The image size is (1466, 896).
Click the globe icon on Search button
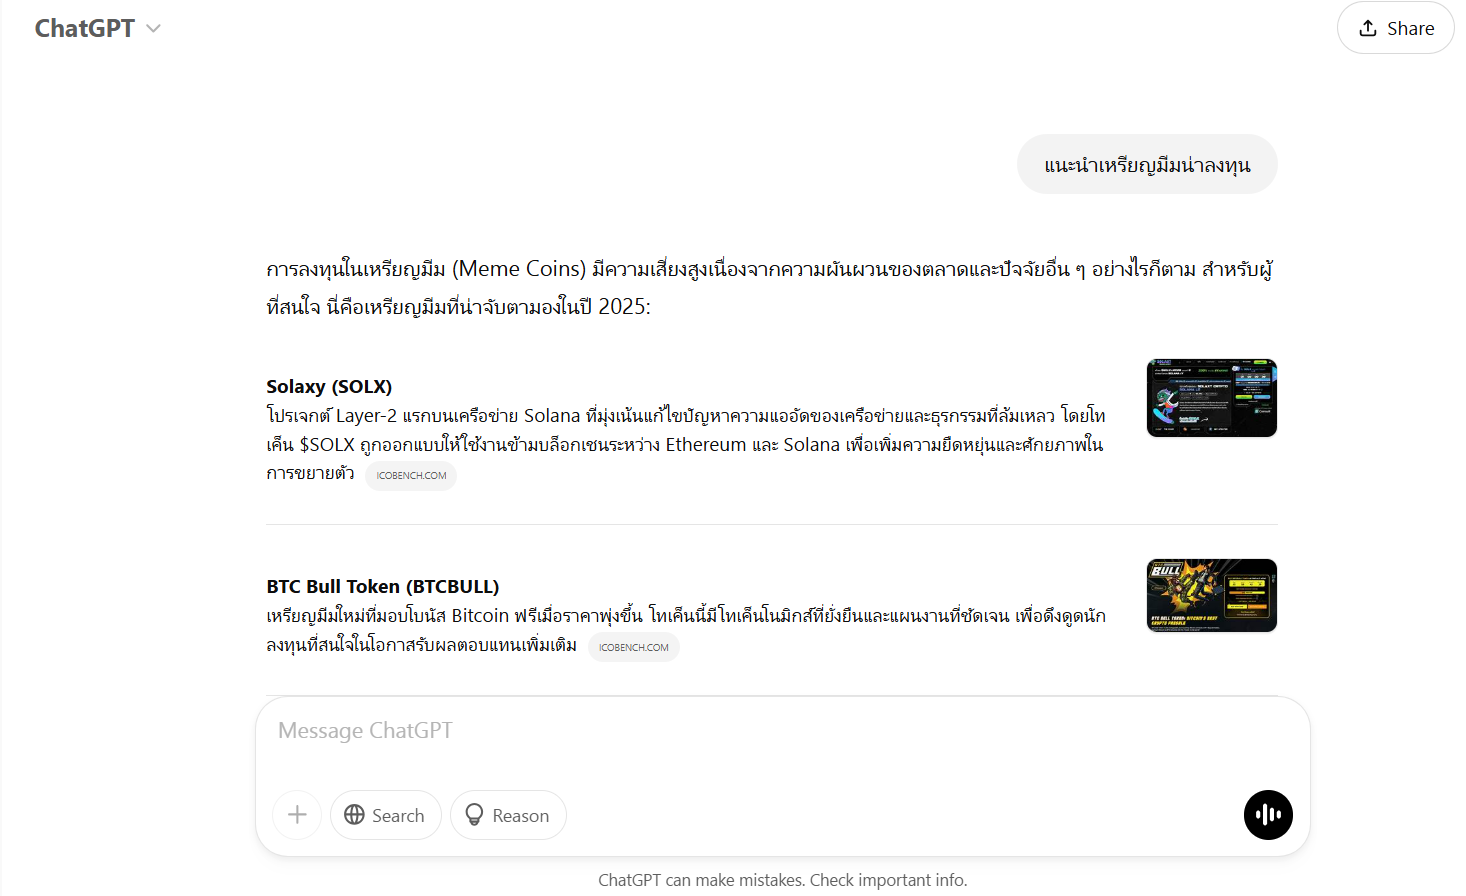(354, 815)
